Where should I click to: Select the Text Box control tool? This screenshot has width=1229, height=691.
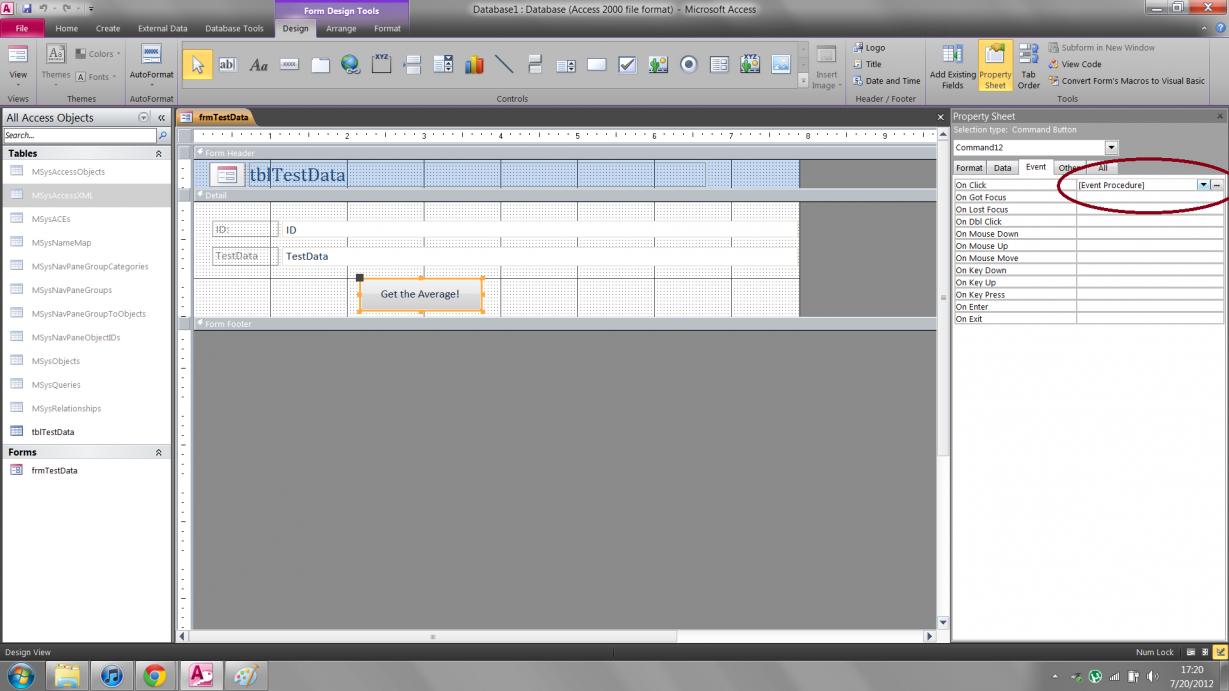[228, 65]
